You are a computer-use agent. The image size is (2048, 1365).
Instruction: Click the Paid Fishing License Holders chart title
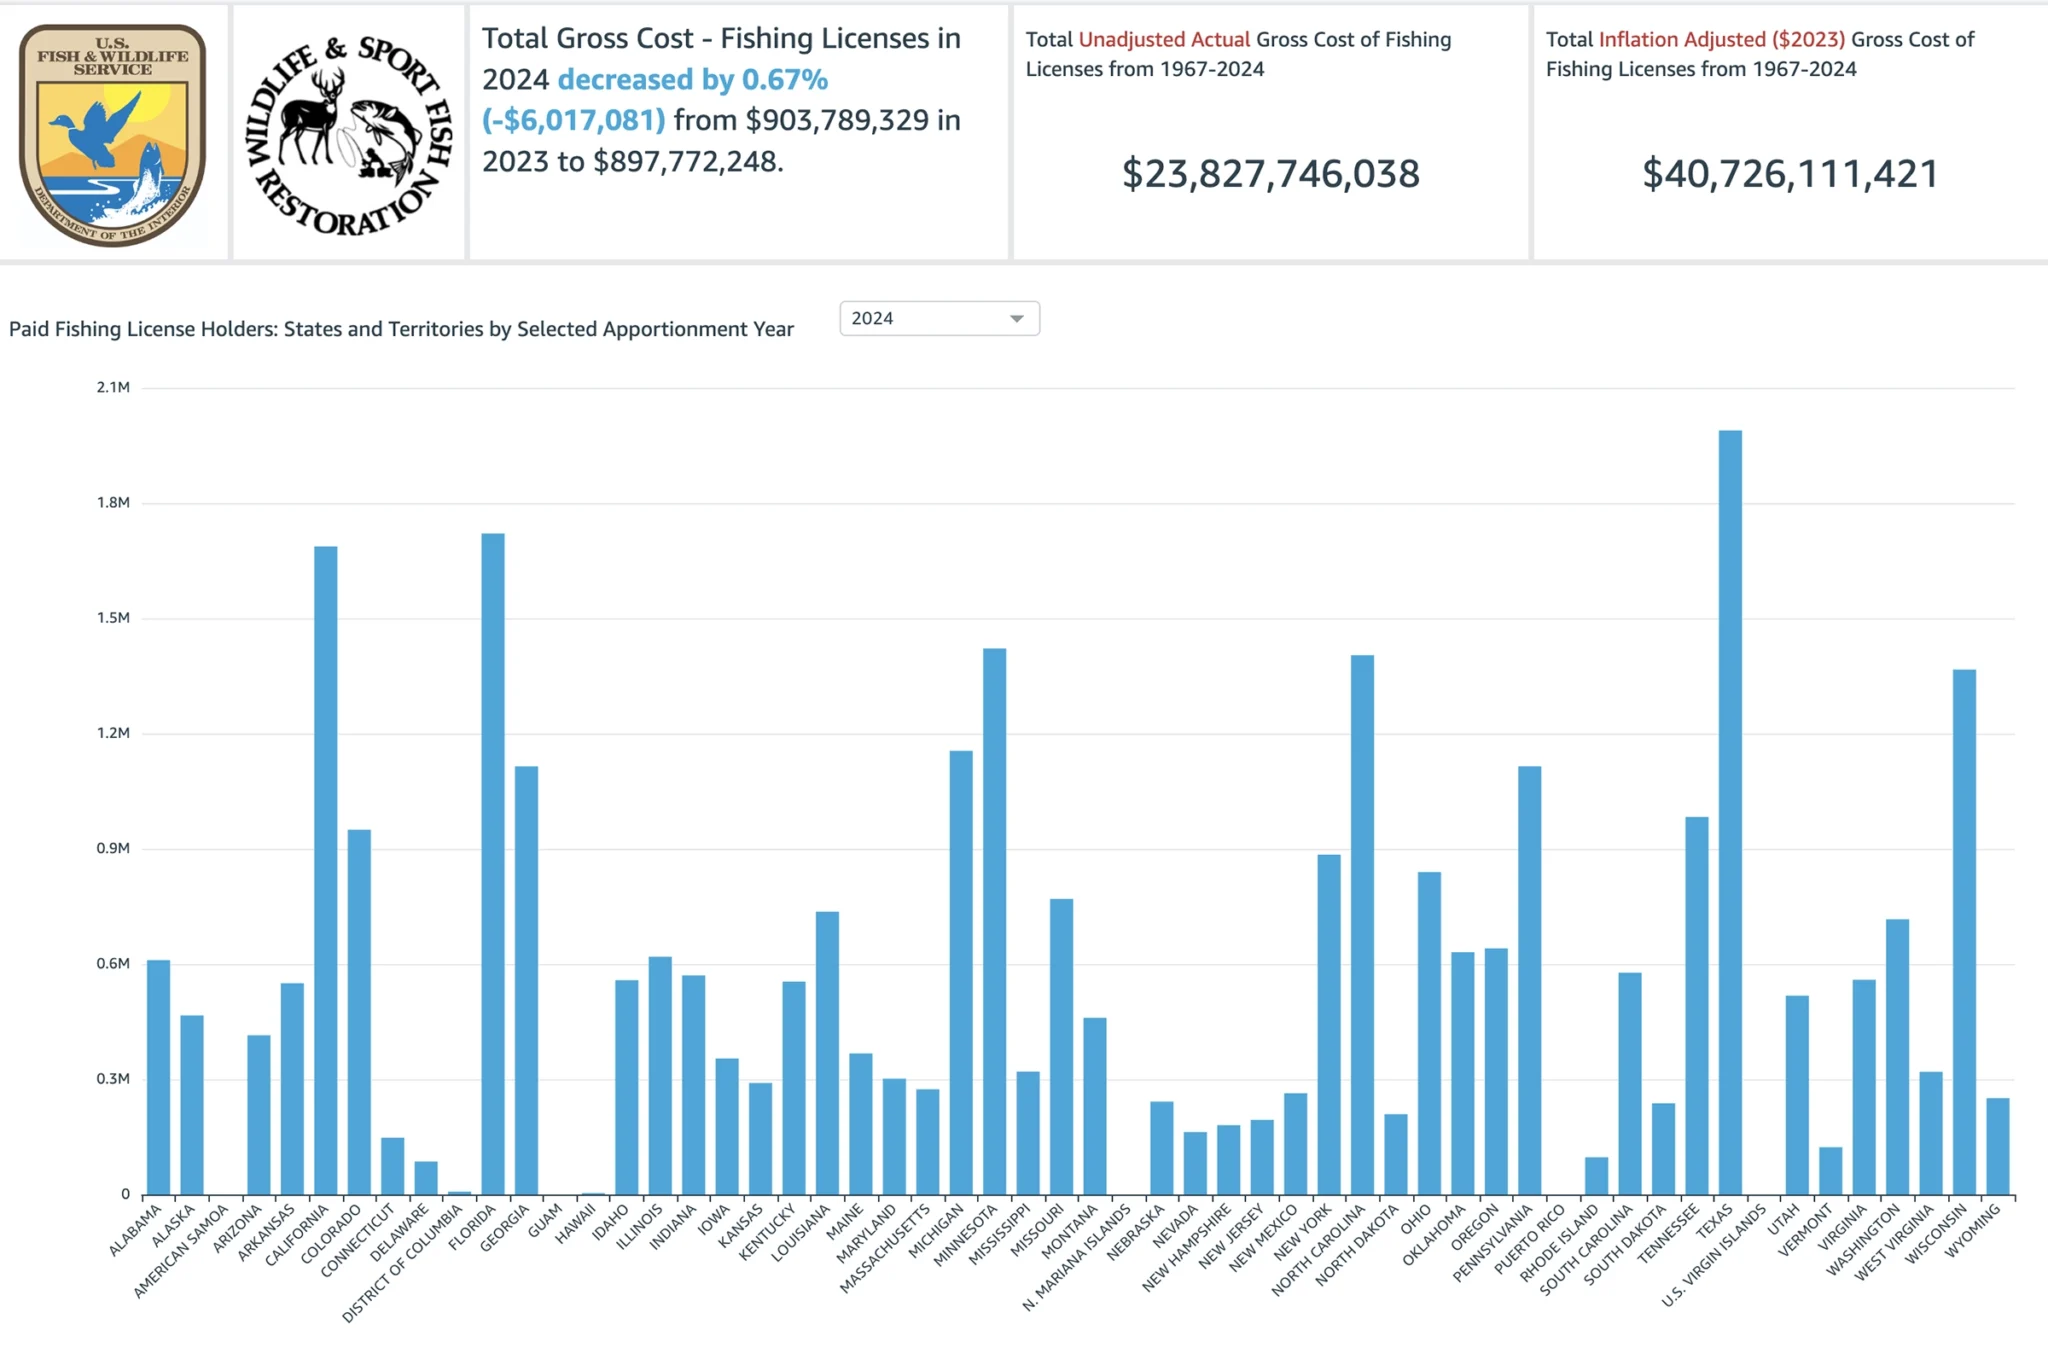[401, 329]
